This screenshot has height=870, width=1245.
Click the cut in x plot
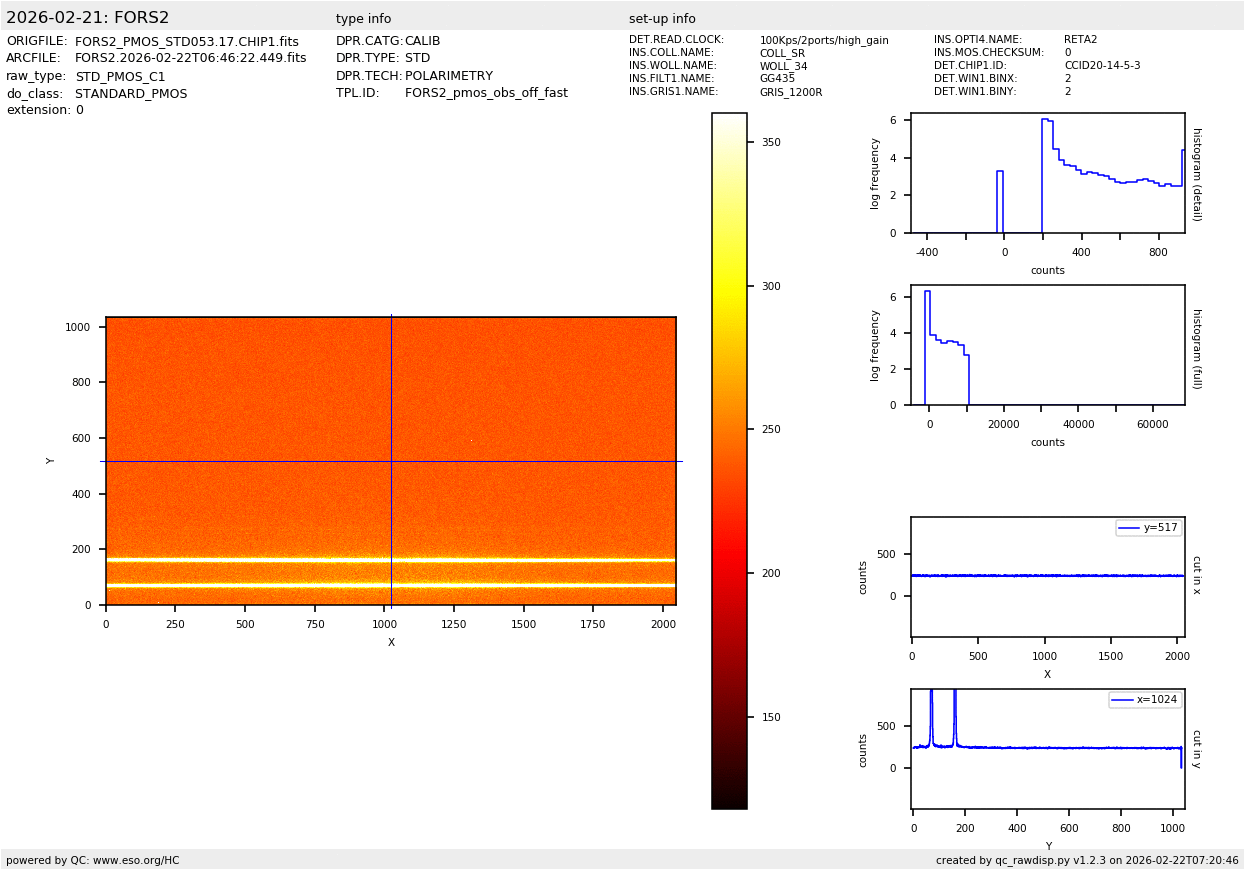tap(1047, 576)
